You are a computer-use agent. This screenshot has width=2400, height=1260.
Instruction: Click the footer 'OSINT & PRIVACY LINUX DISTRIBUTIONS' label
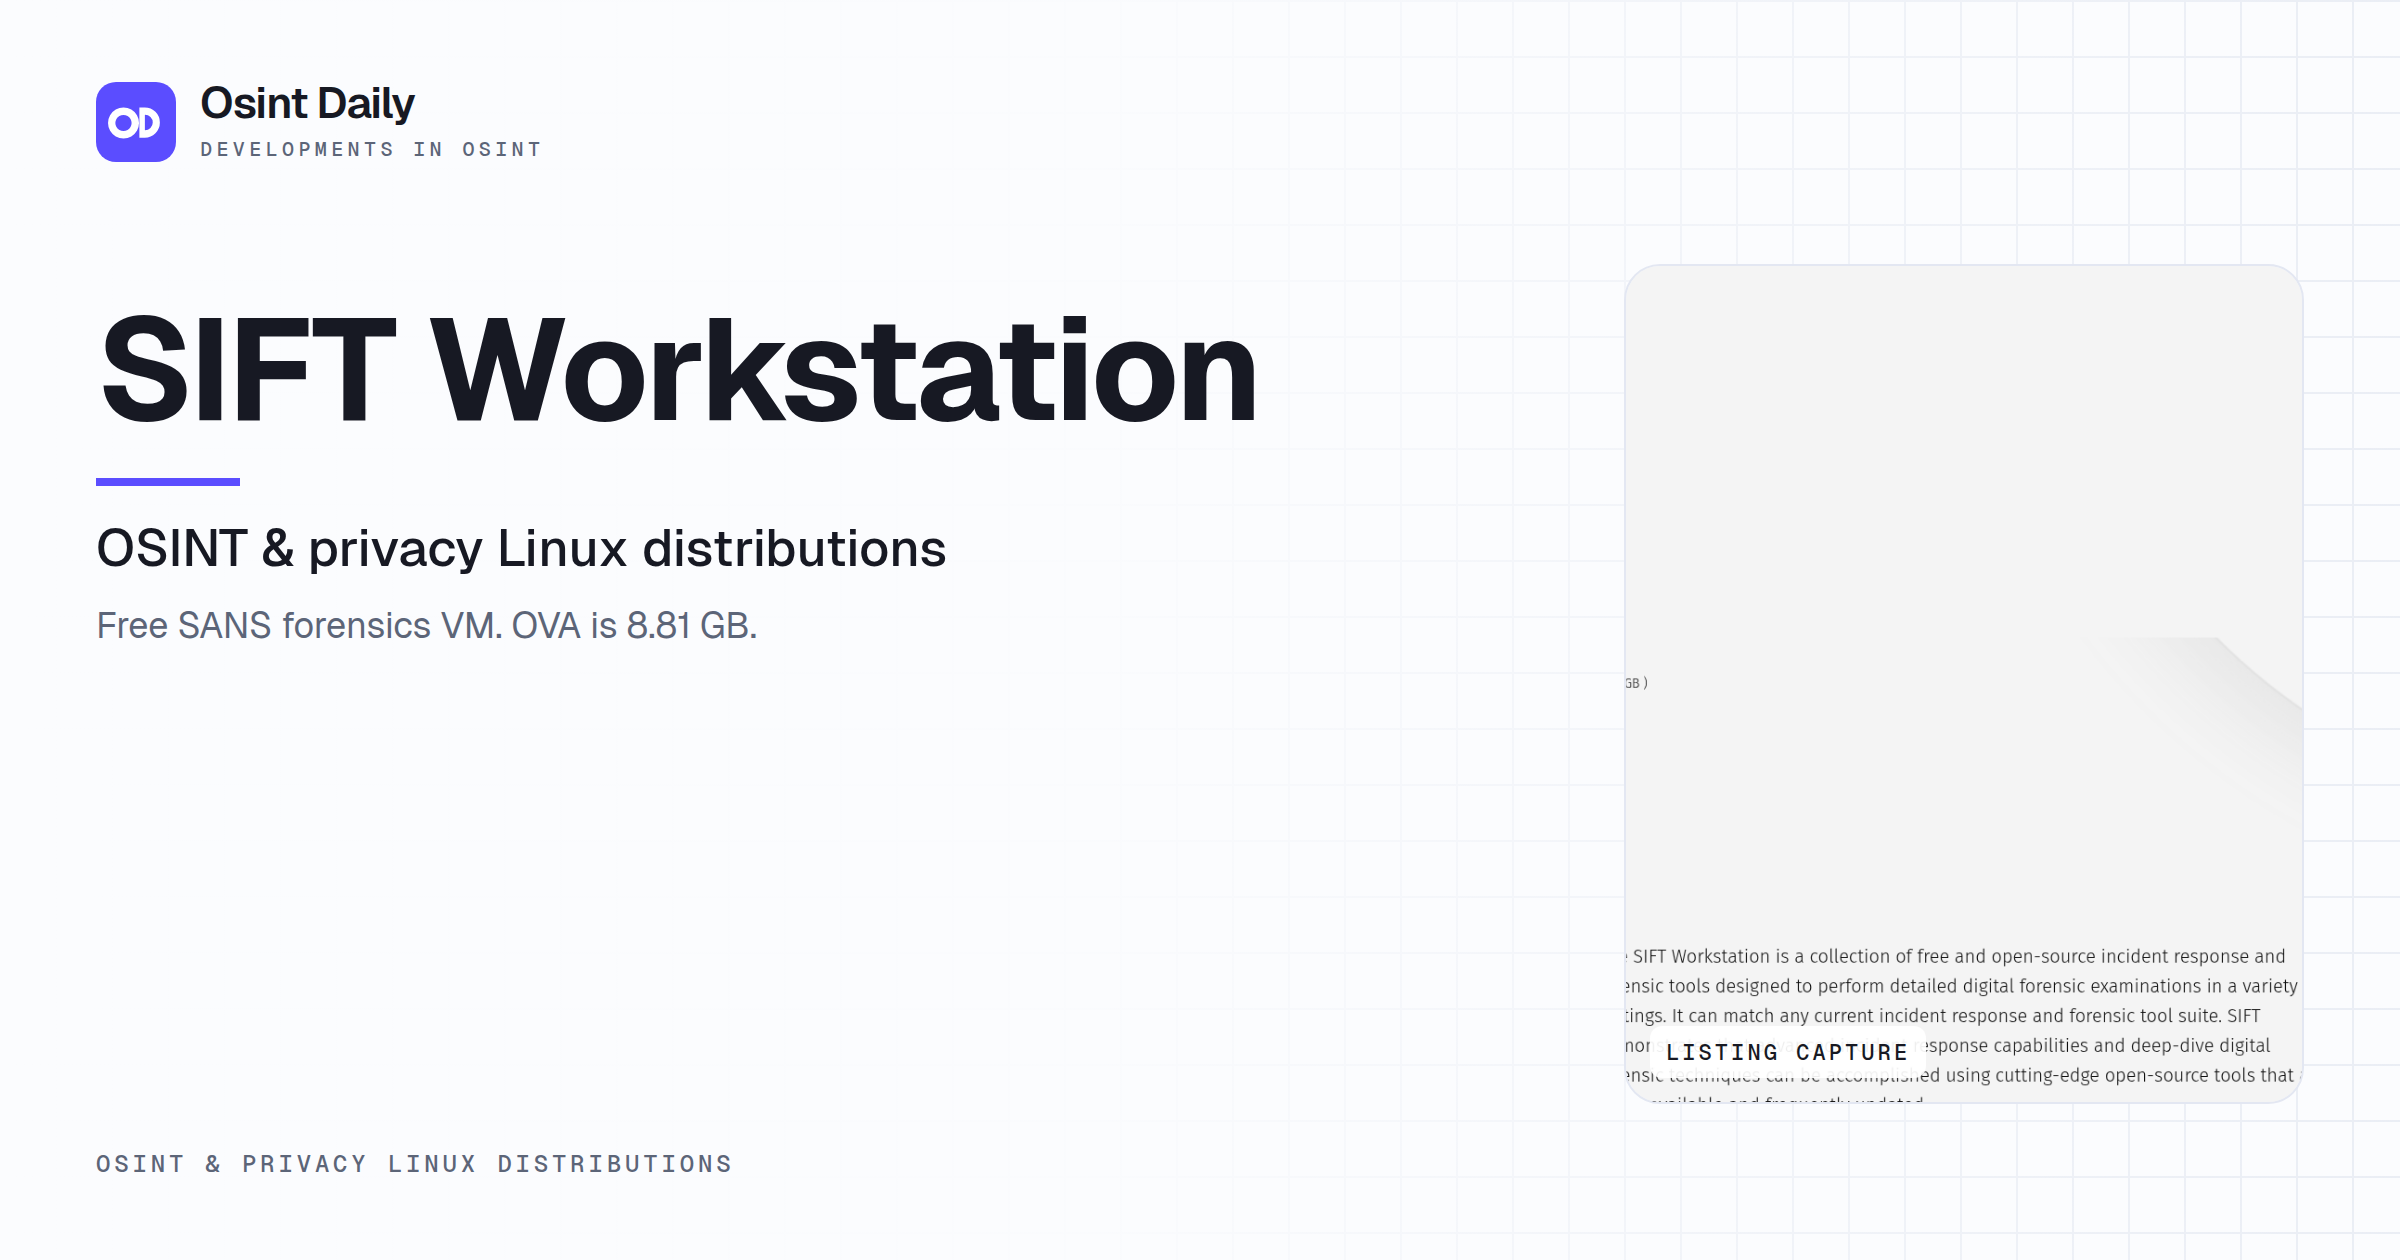414,1164
